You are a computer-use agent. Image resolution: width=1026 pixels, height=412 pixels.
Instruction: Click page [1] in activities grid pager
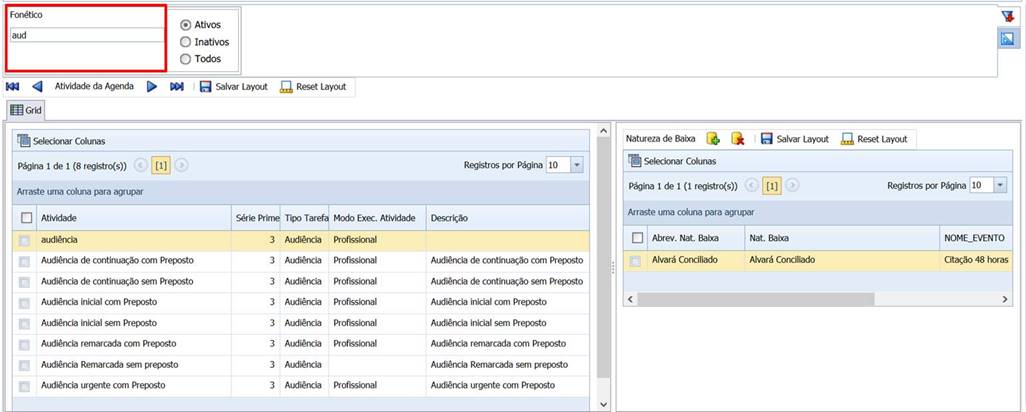point(161,166)
